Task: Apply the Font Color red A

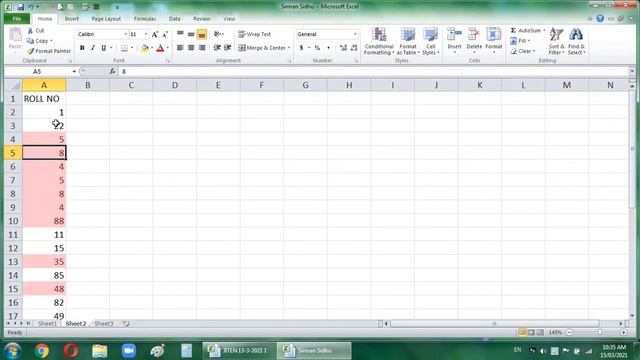Action: 160,48
